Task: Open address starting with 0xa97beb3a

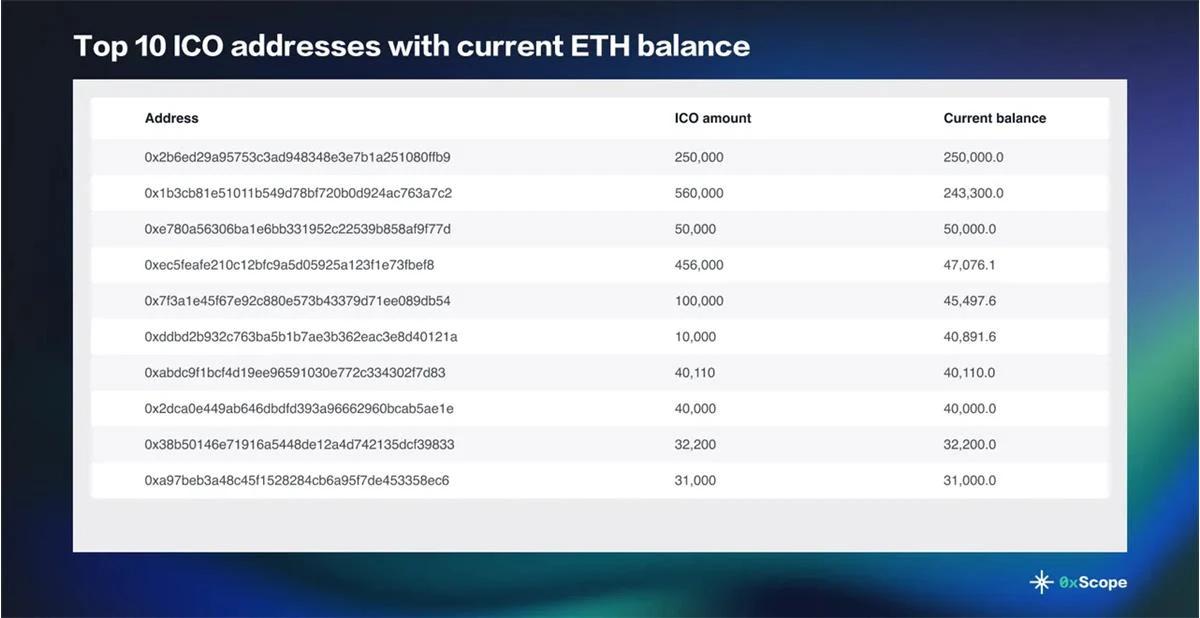Action: [297, 480]
